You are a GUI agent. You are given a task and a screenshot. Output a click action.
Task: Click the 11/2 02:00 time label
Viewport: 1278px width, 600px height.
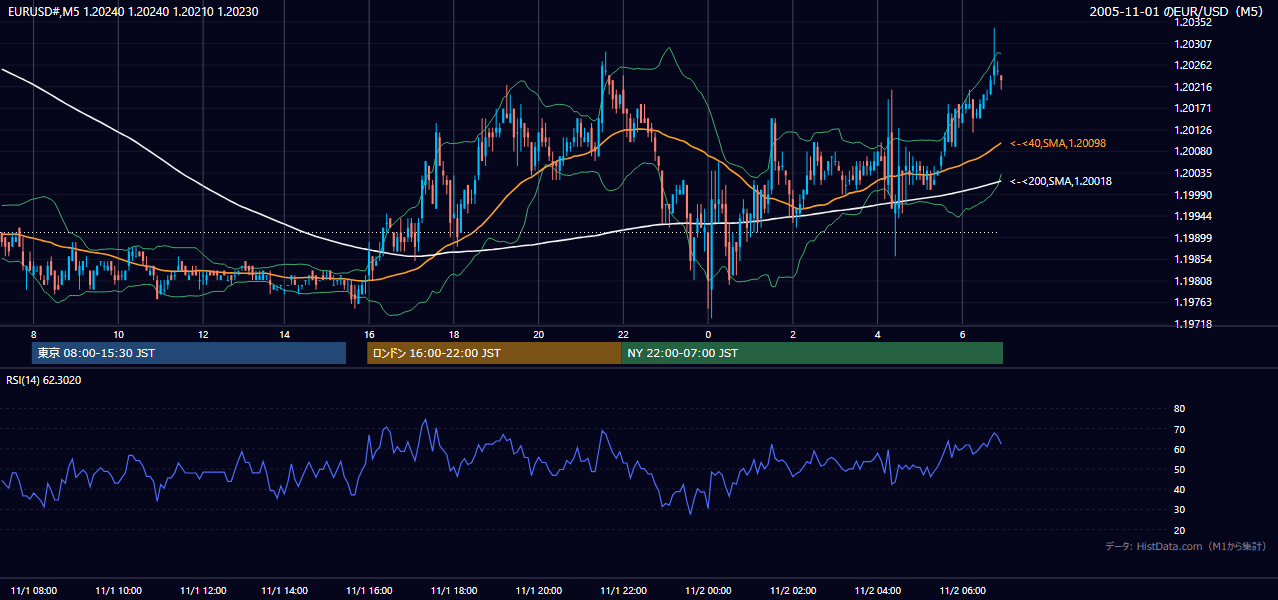(x=792, y=590)
